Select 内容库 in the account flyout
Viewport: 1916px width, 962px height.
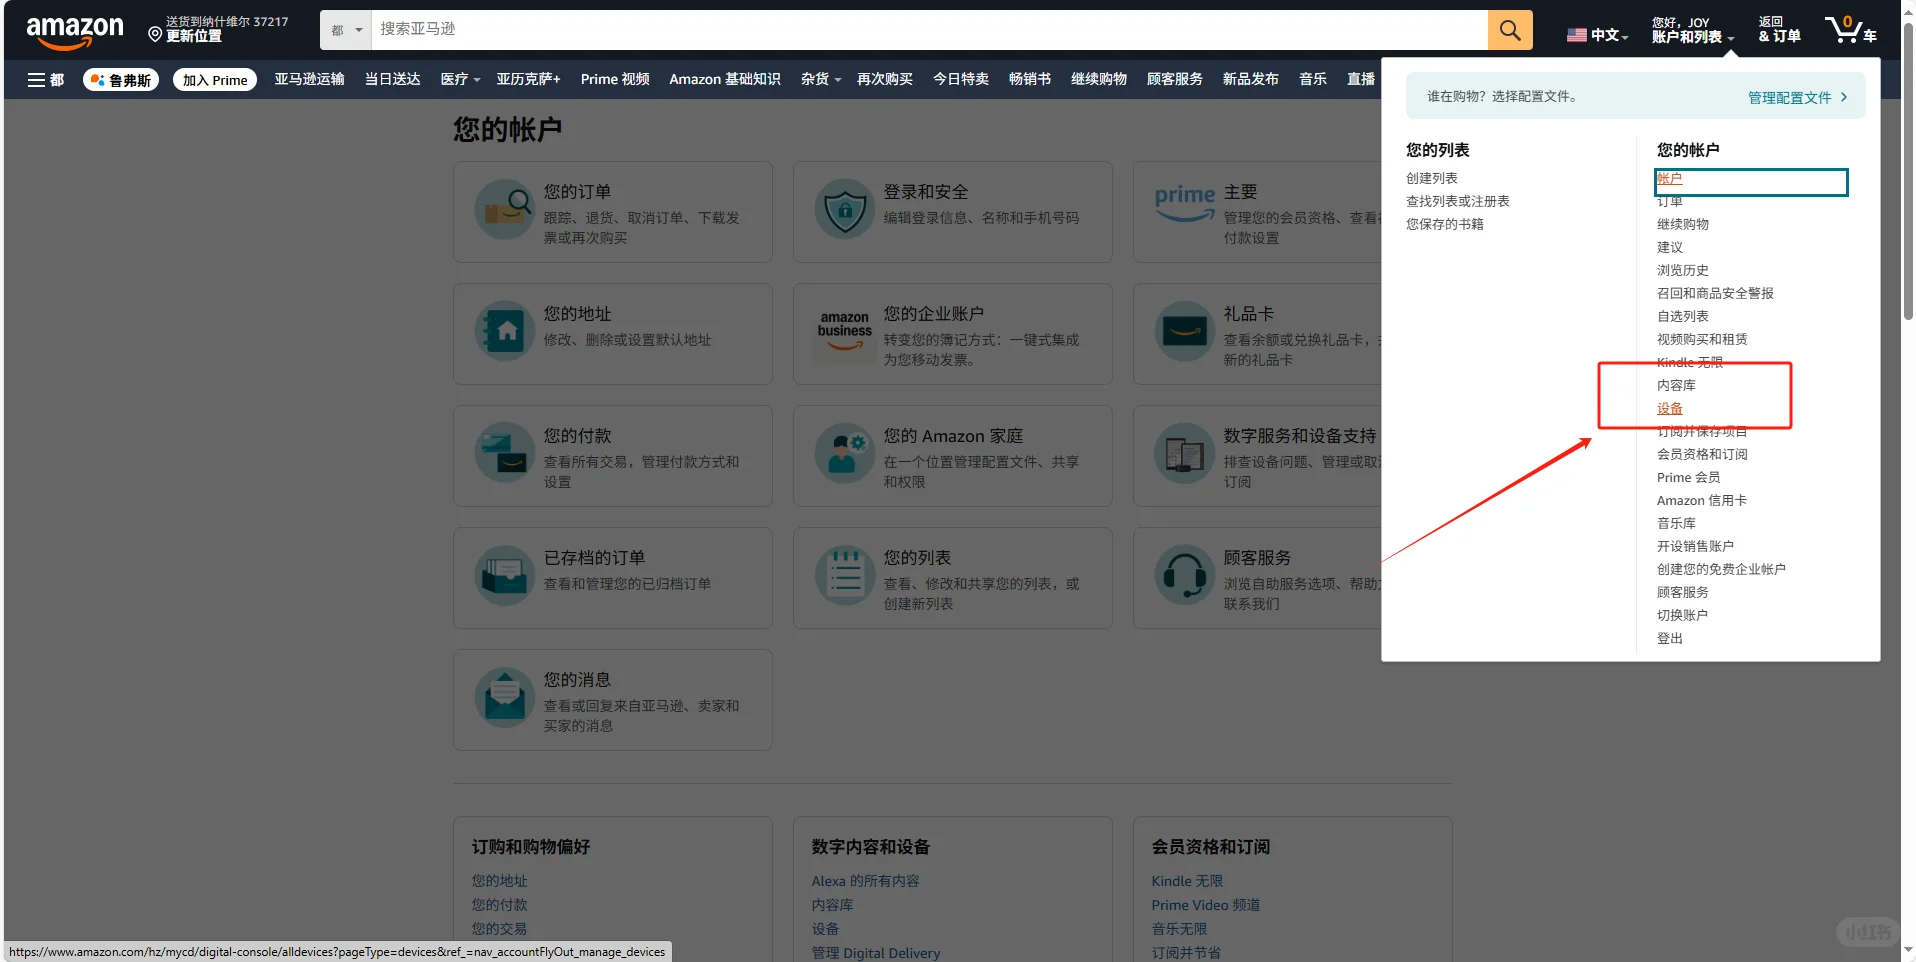point(1676,386)
